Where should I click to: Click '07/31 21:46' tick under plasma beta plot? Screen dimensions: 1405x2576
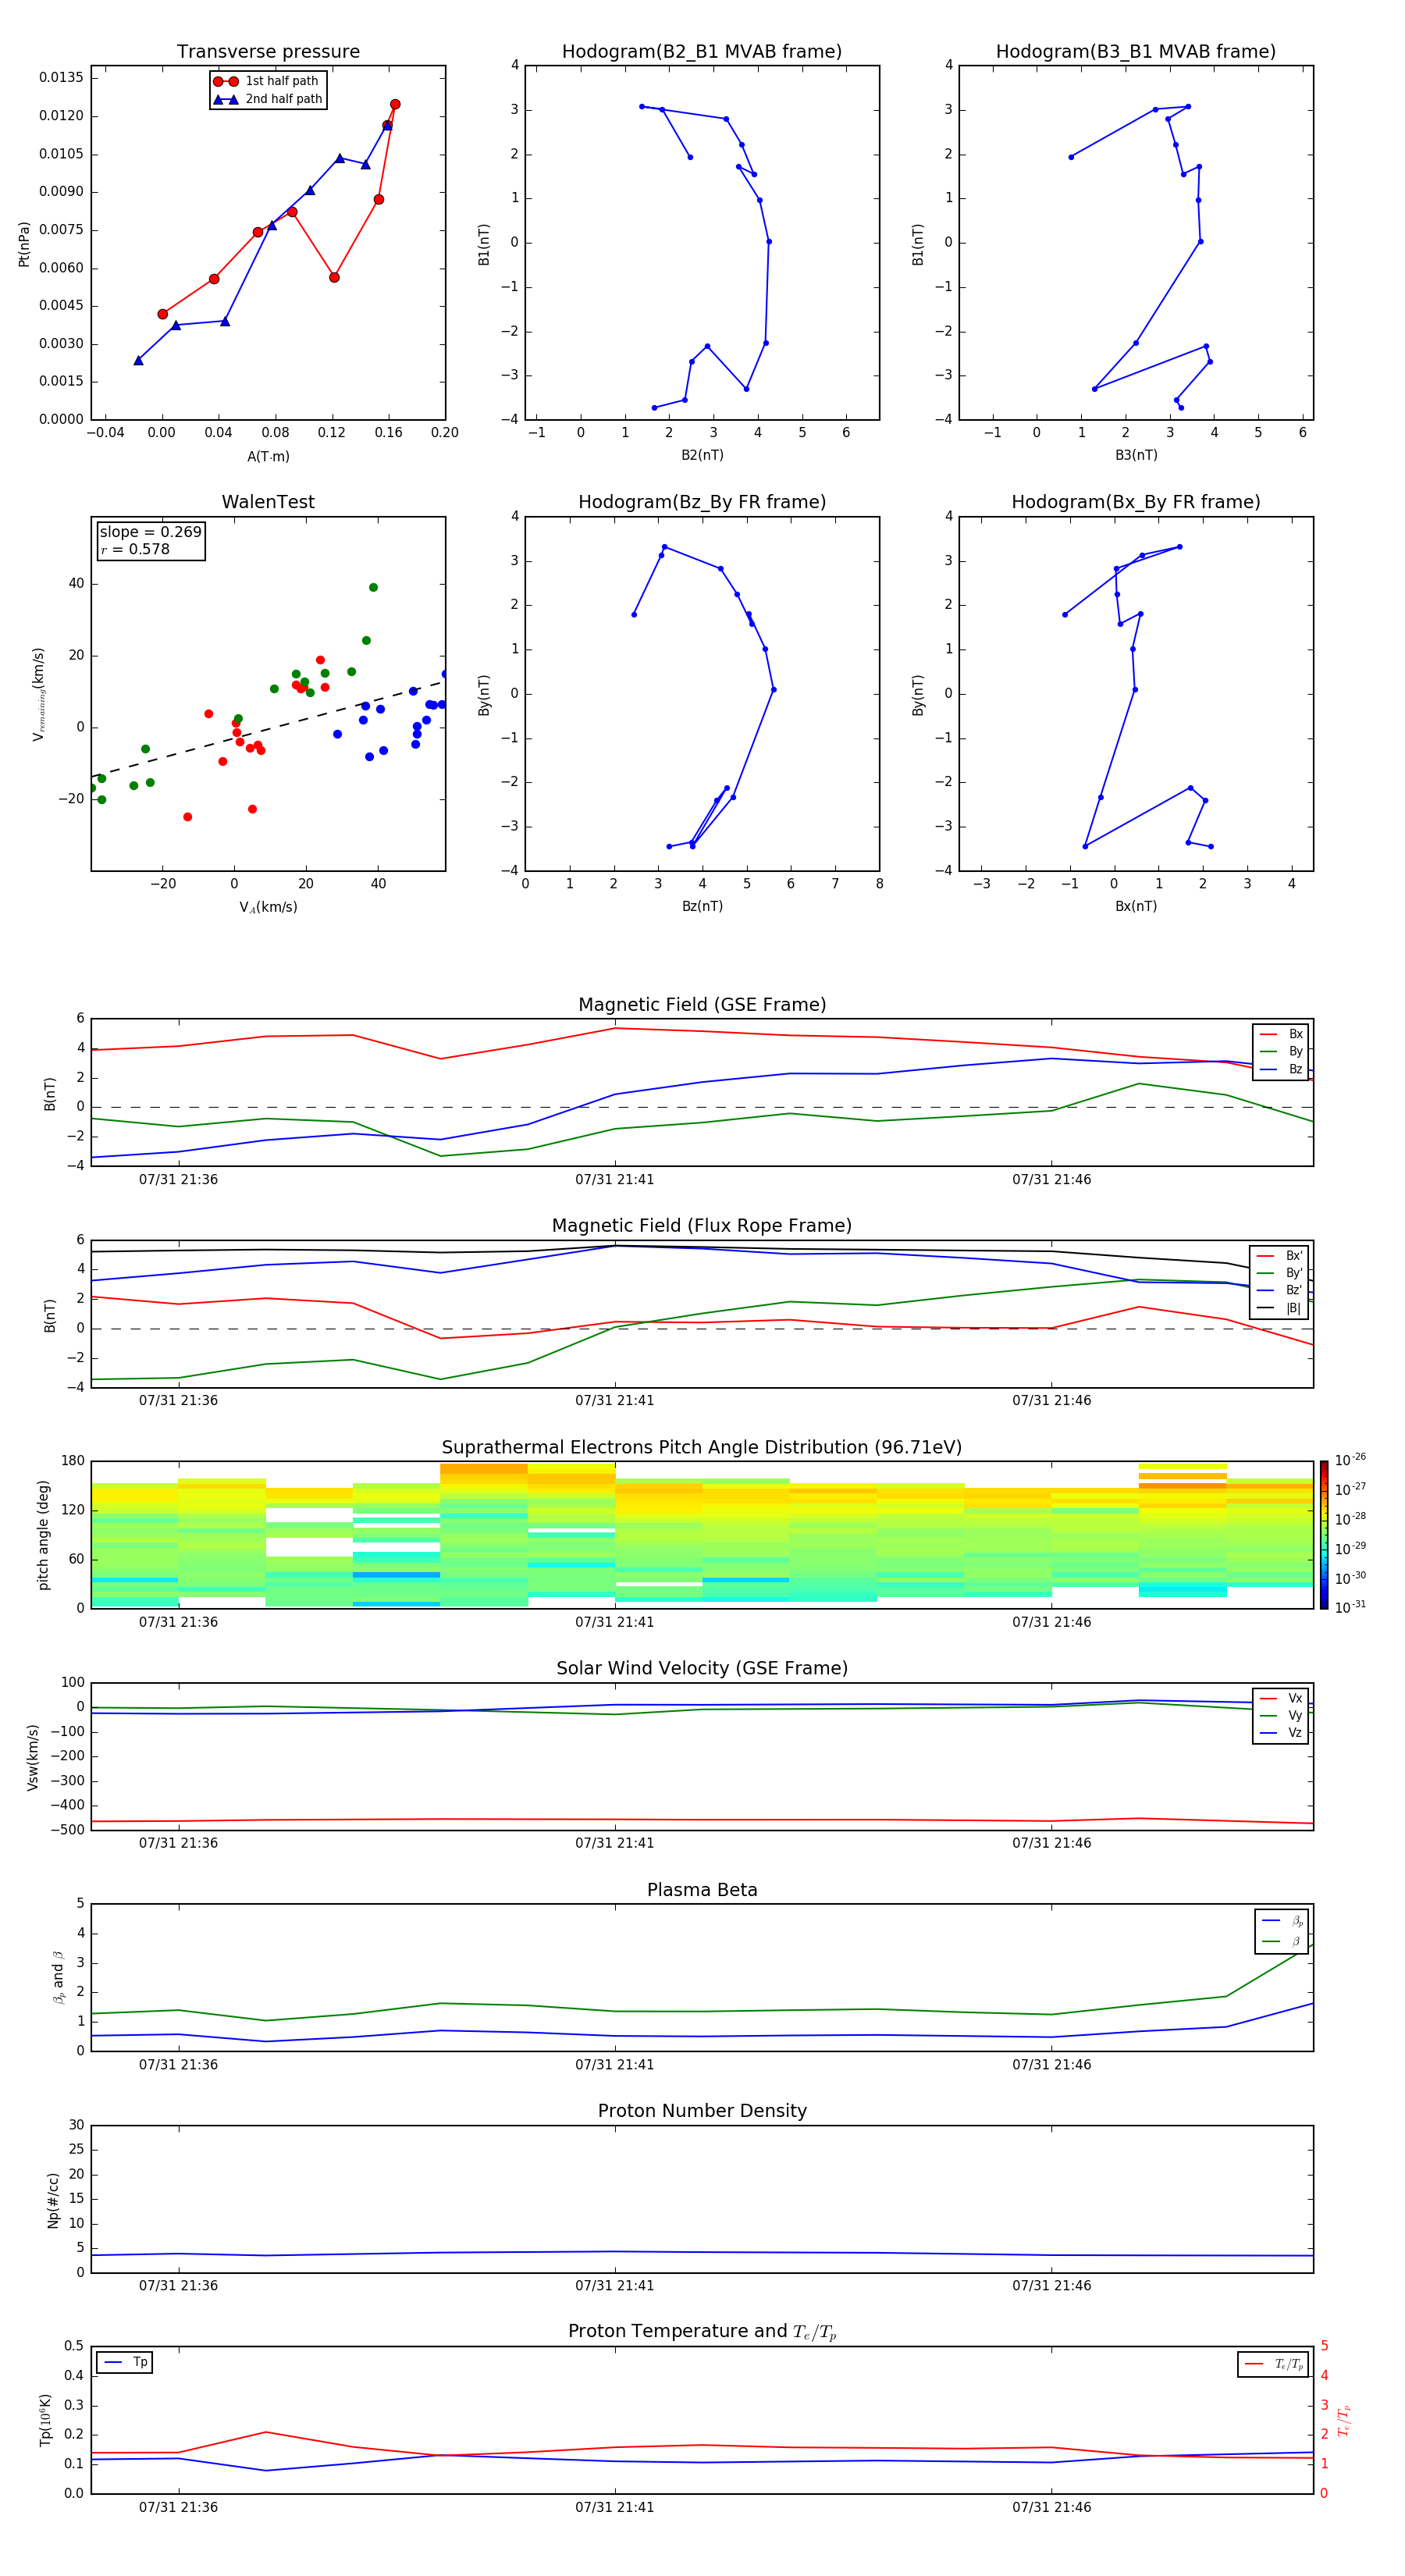(x=1051, y=2064)
